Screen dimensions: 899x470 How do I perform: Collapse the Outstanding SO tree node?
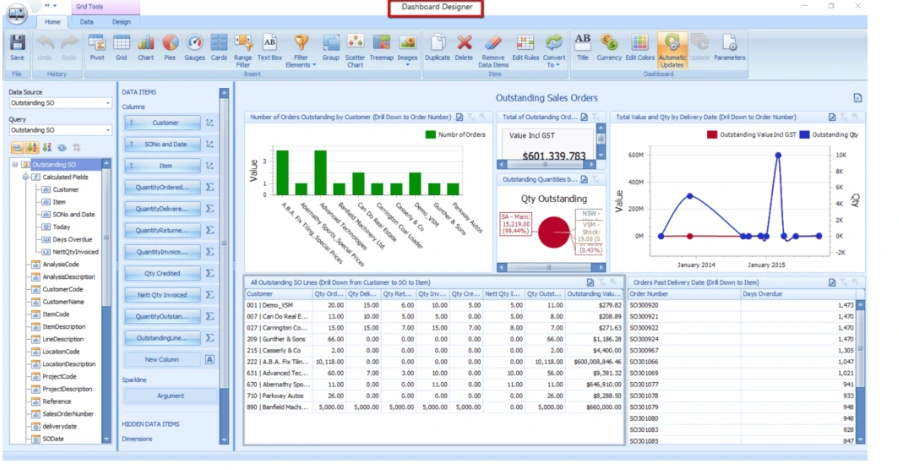pos(15,164)
